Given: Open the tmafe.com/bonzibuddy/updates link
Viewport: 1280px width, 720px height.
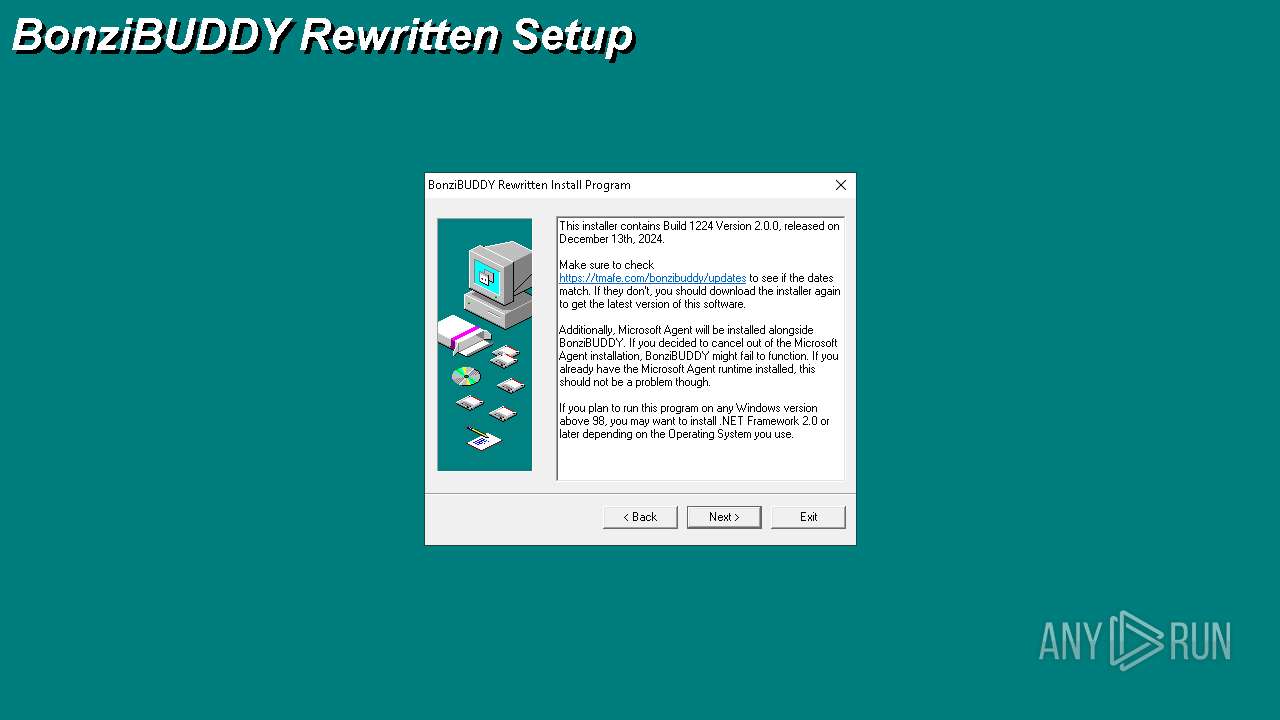Looking at the screenshot, I should [x=653, y=278].
